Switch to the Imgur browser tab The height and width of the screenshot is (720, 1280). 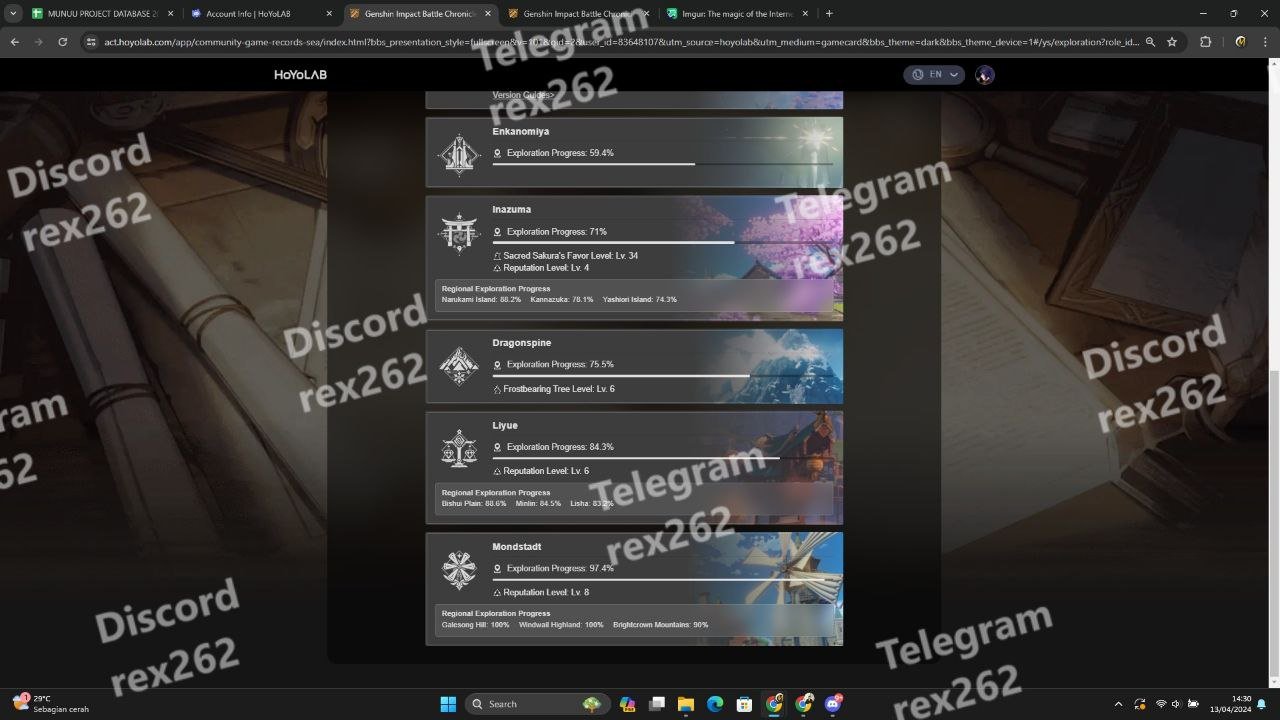[736, 14]
